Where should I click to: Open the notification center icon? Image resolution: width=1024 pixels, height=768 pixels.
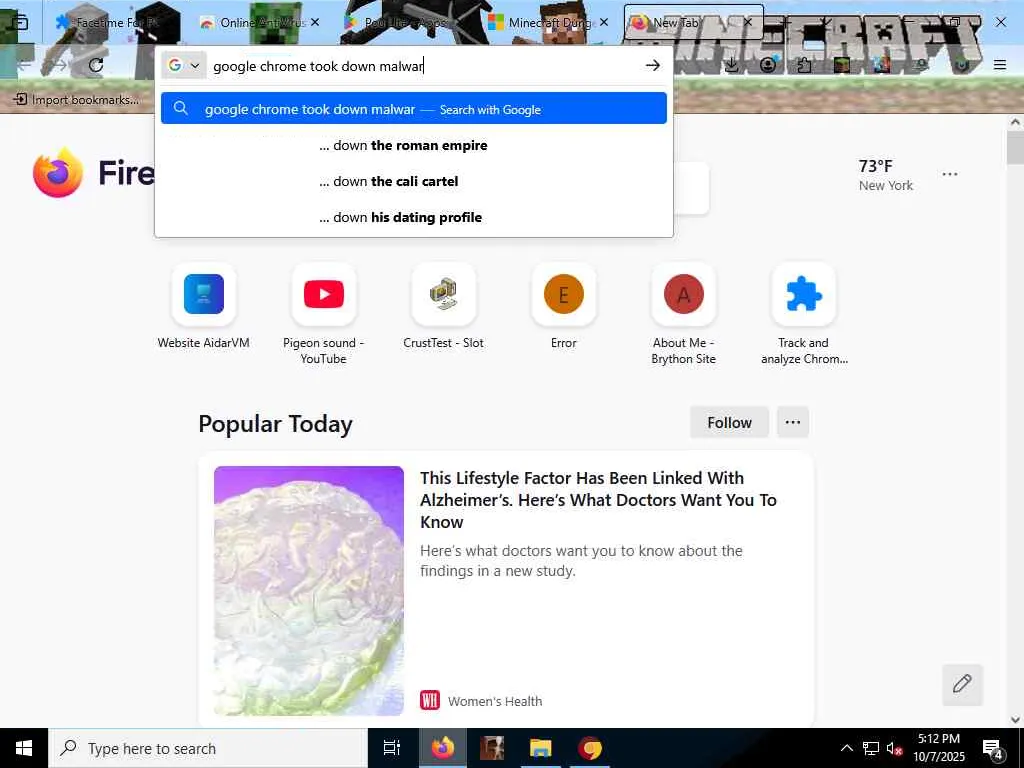click(x=993, y=749)
